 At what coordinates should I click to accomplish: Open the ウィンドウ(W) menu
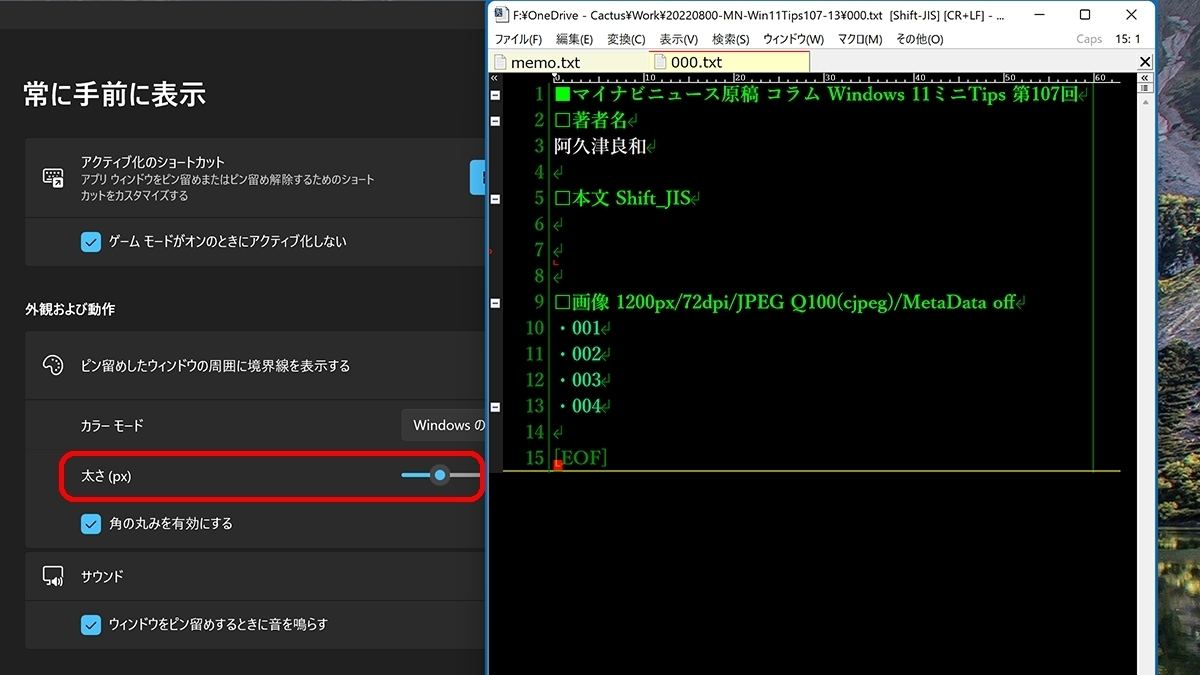point(793,39)
